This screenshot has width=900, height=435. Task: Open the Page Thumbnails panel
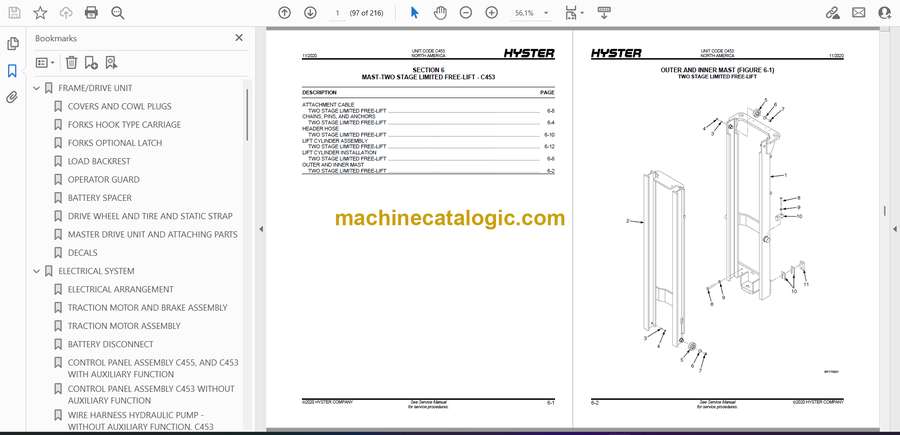13,44
